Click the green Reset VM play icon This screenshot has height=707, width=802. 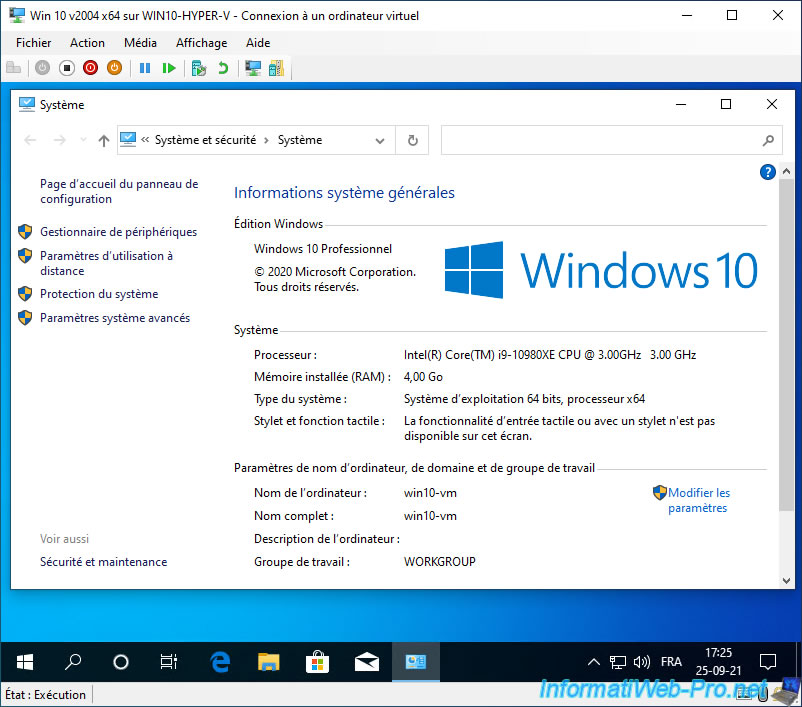[x=169, y=68]
